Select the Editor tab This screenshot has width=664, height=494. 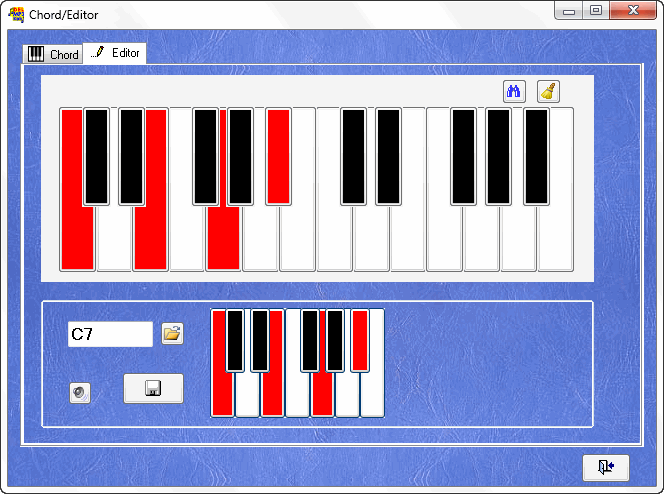point(115,53)
